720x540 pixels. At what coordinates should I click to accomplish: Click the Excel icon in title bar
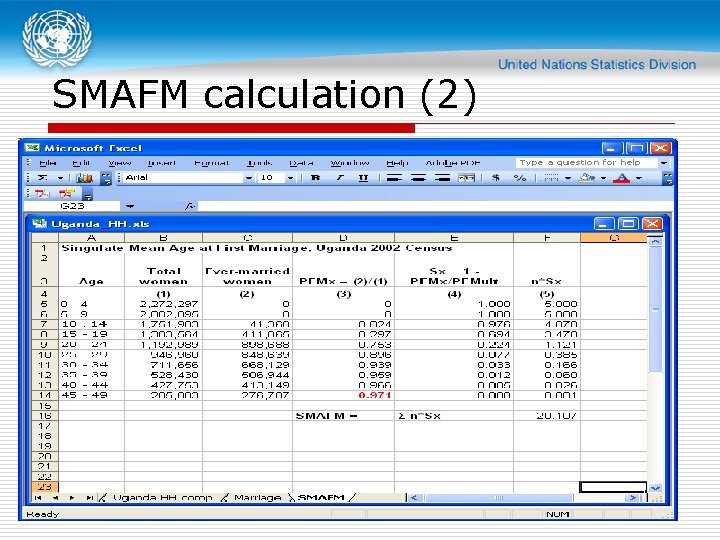pyautogui.click(x=32, y=148)
